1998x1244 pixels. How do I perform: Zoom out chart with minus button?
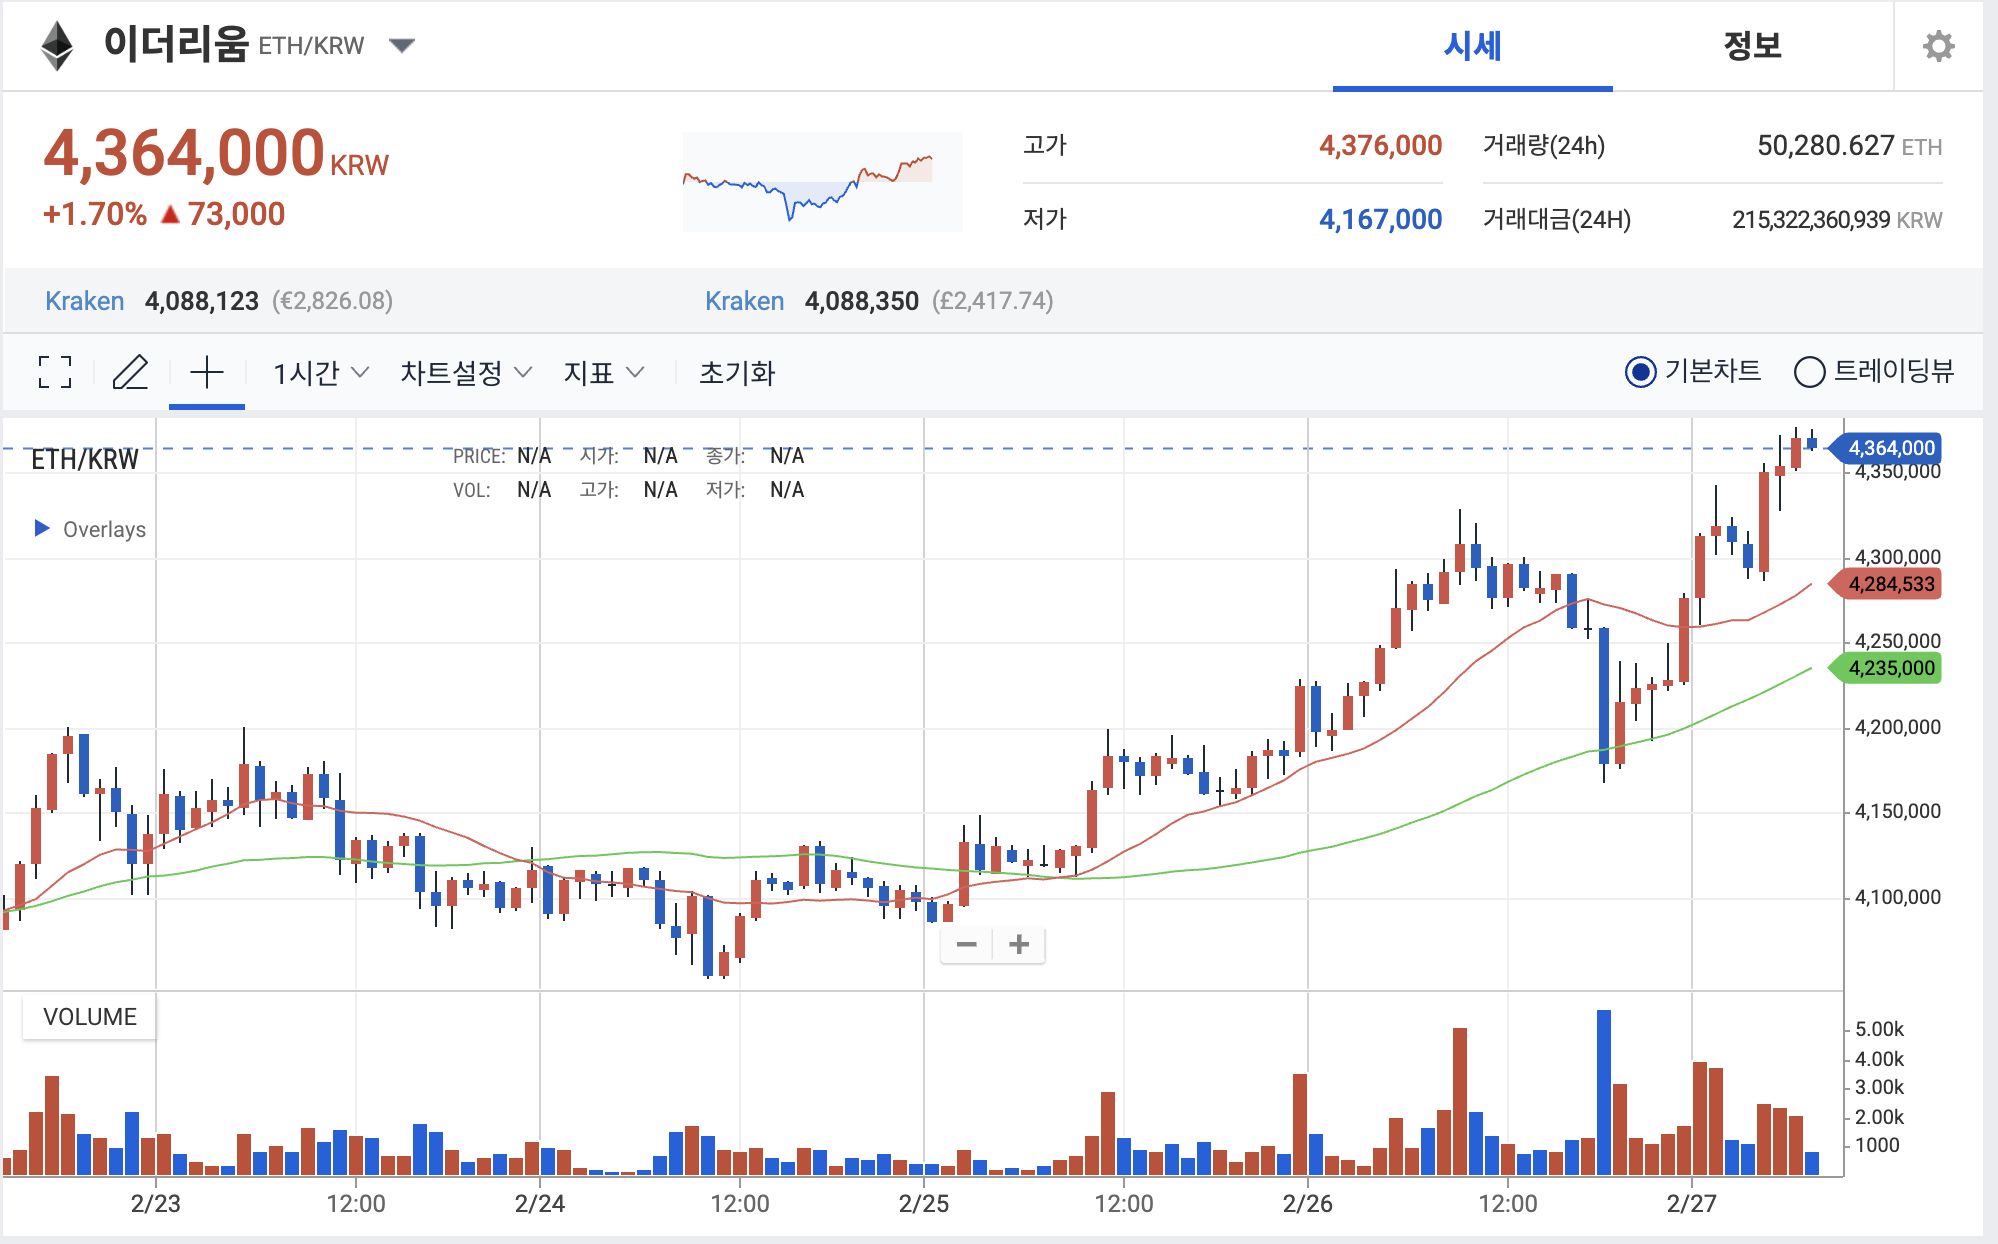pos(966,944)
